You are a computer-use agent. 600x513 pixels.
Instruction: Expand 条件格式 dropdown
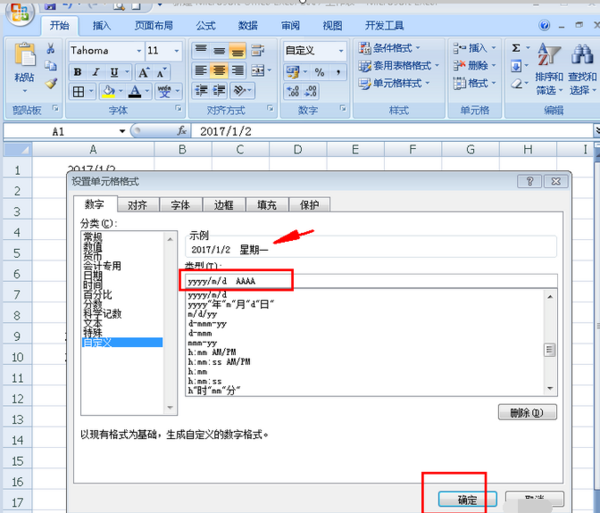point(418,48)
